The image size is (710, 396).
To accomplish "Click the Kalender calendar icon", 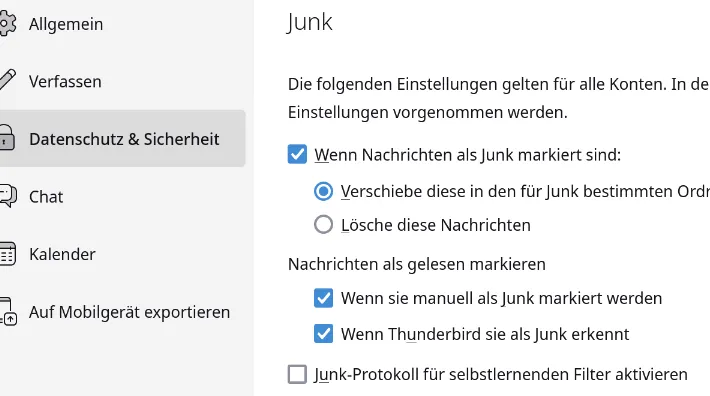I will coord(7,253).
